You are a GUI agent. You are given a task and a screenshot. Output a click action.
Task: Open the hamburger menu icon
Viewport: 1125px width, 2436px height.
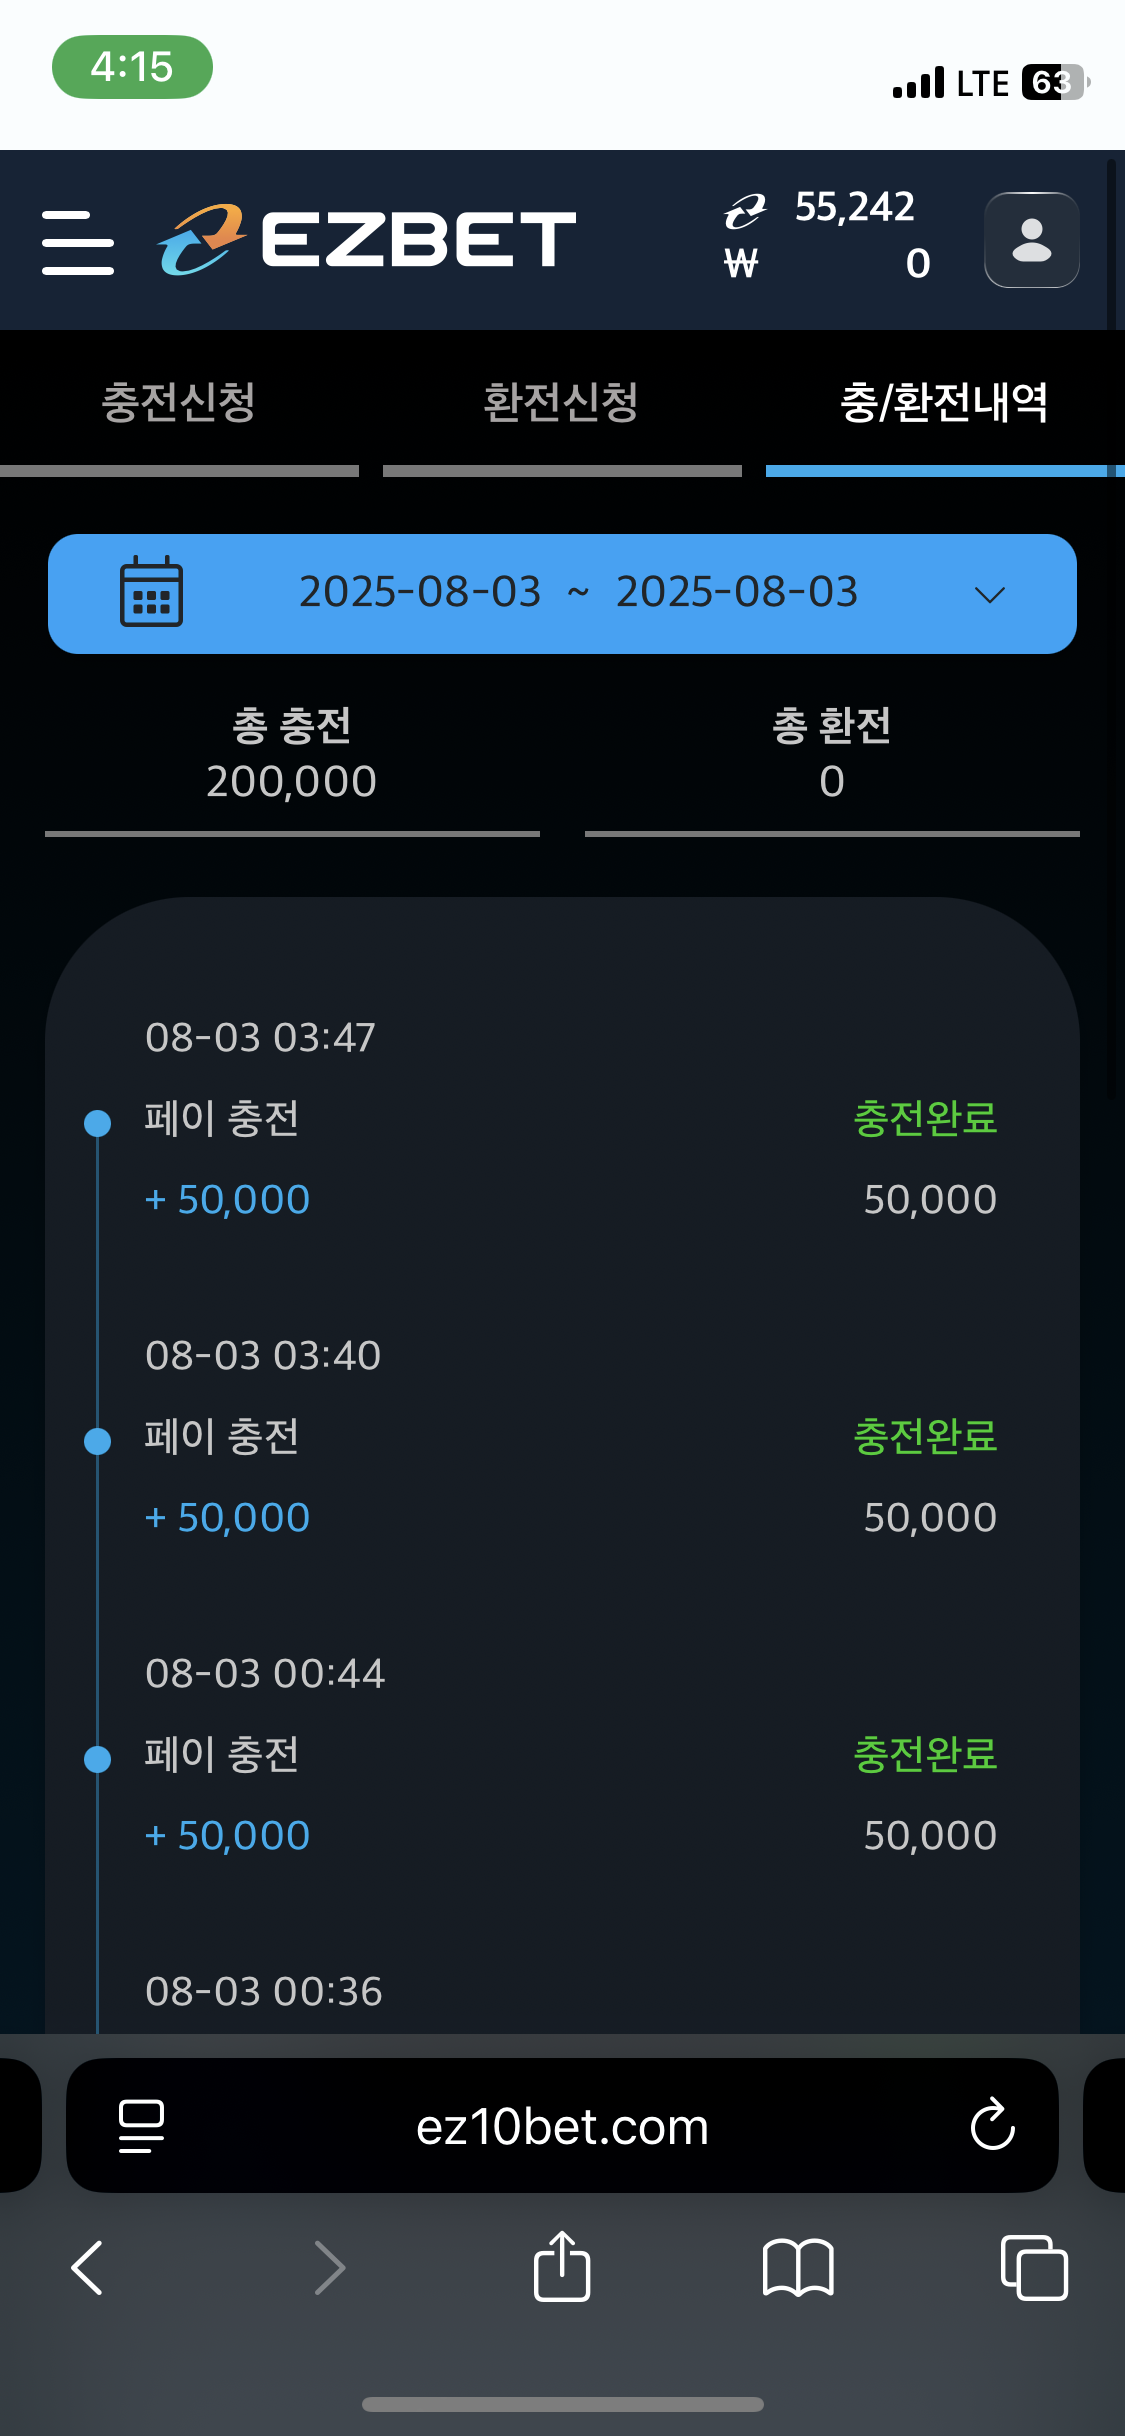[78, 242]
